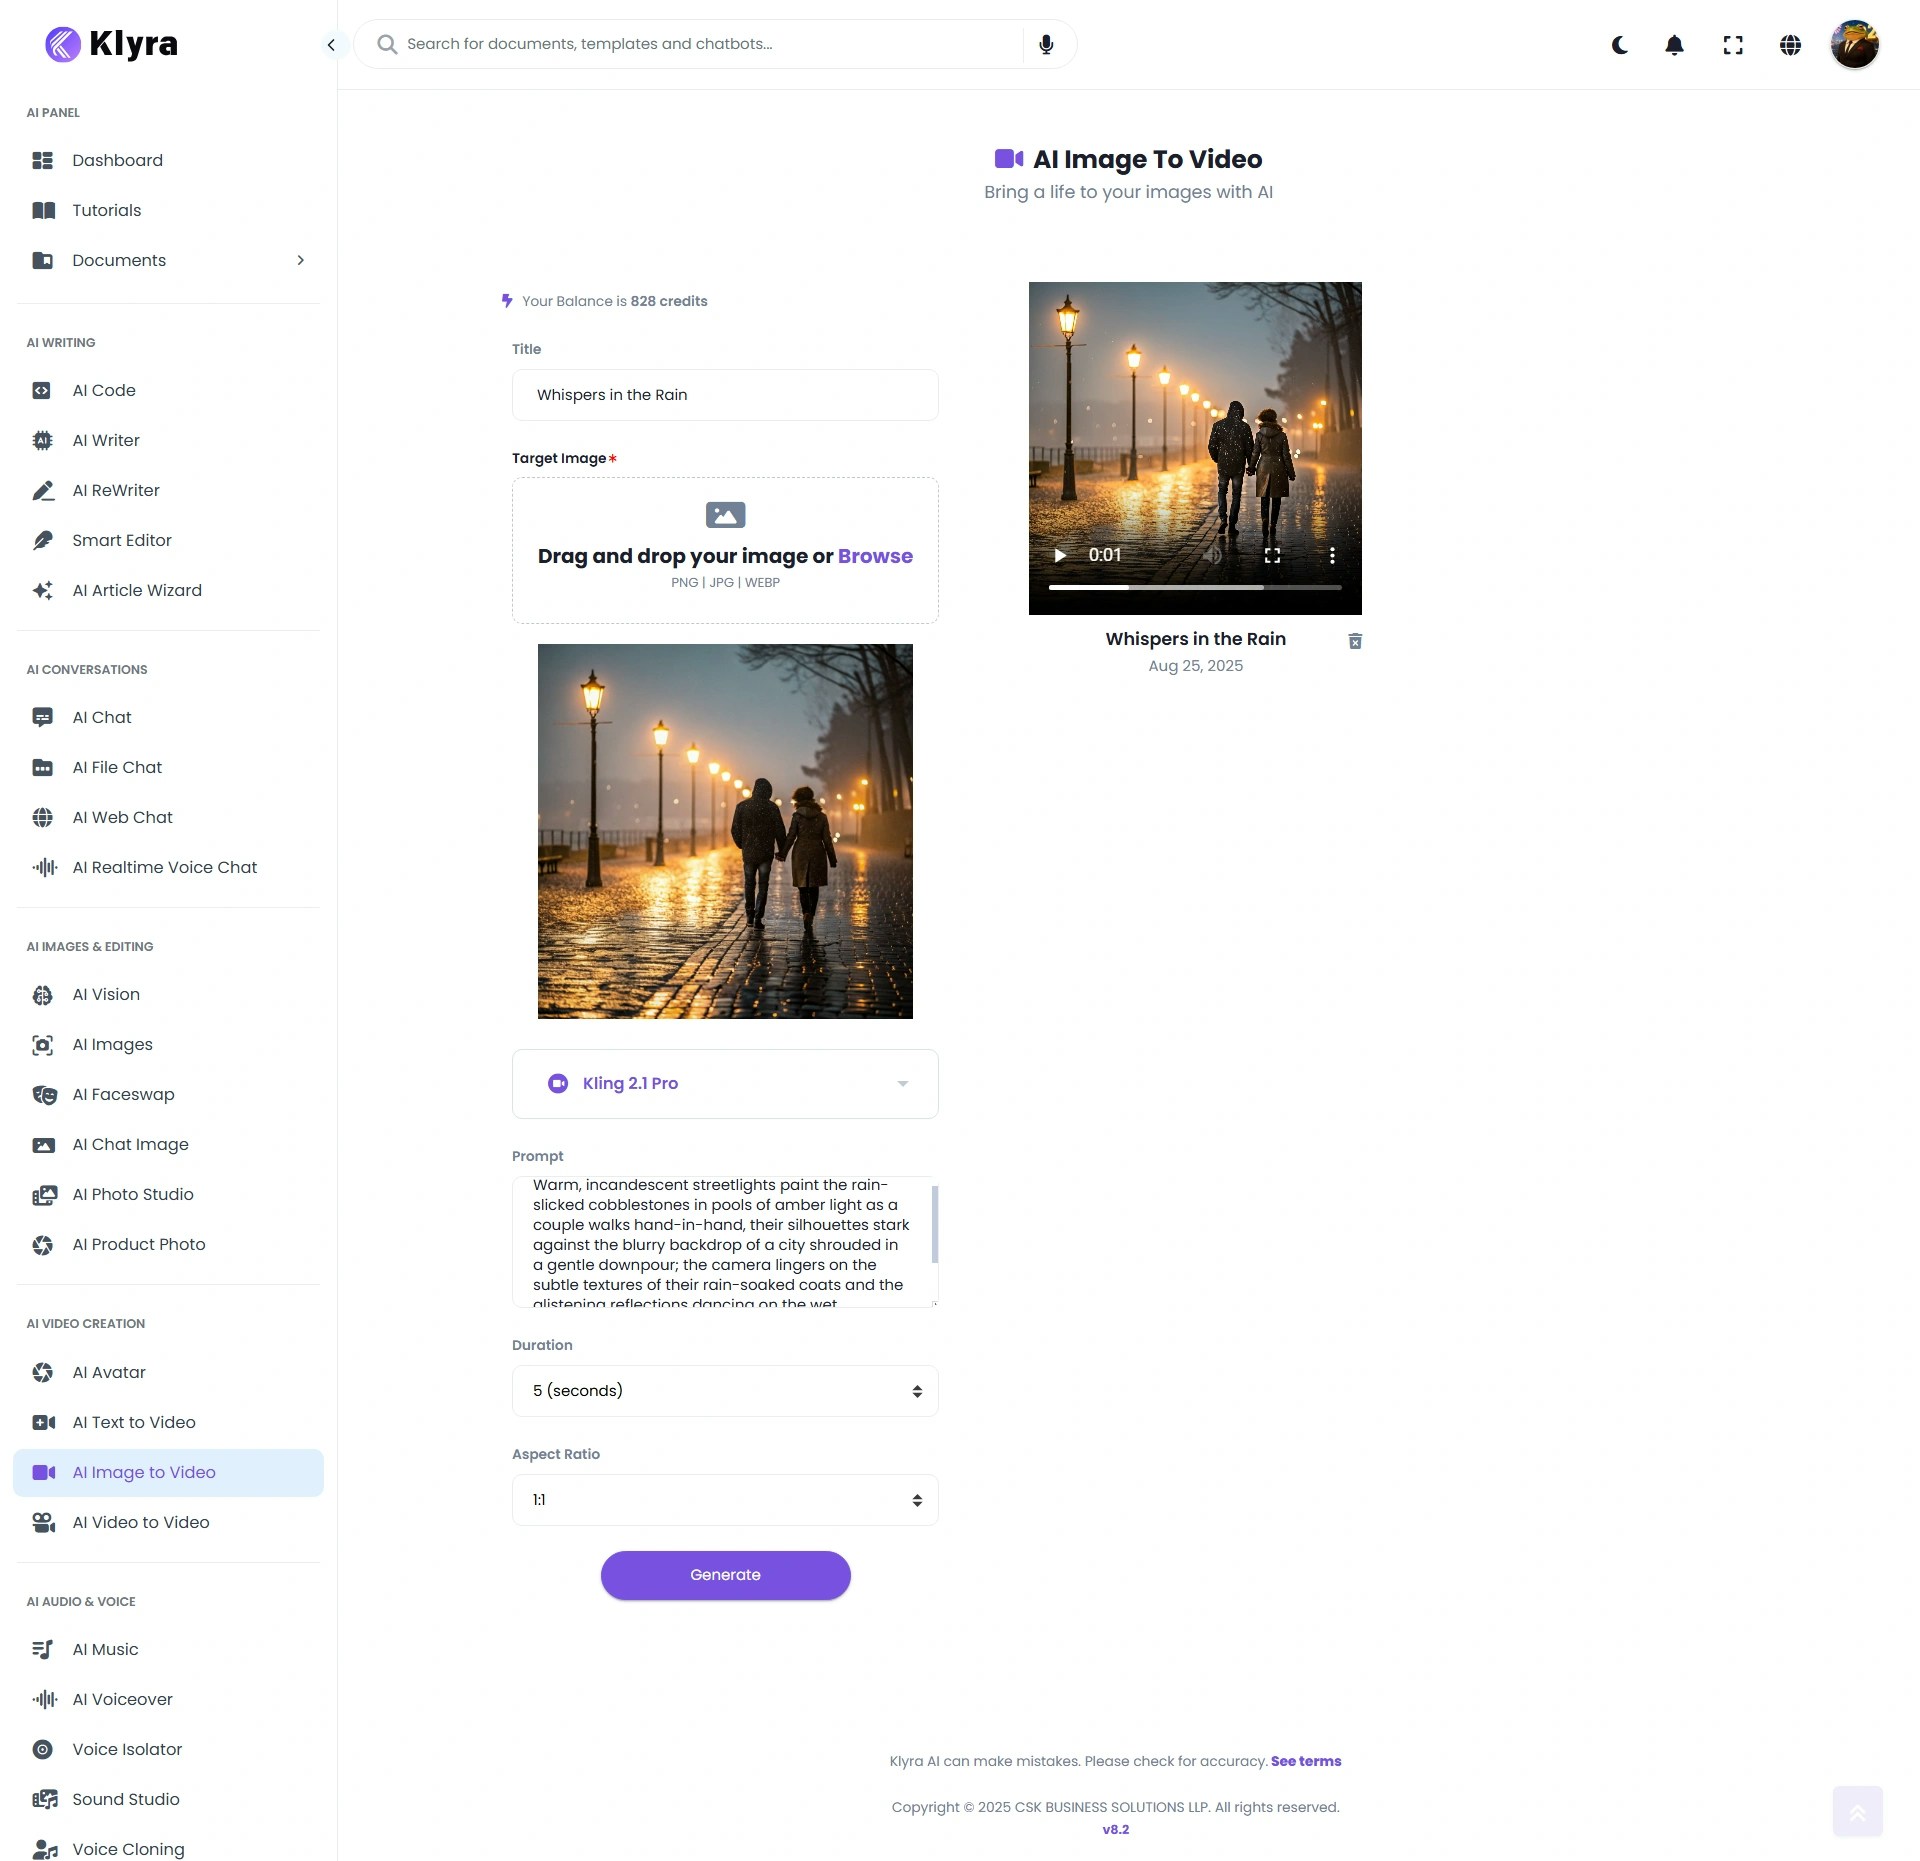
Task: Select AI Realtime Voice Chat
Action: tap(164, 867)
